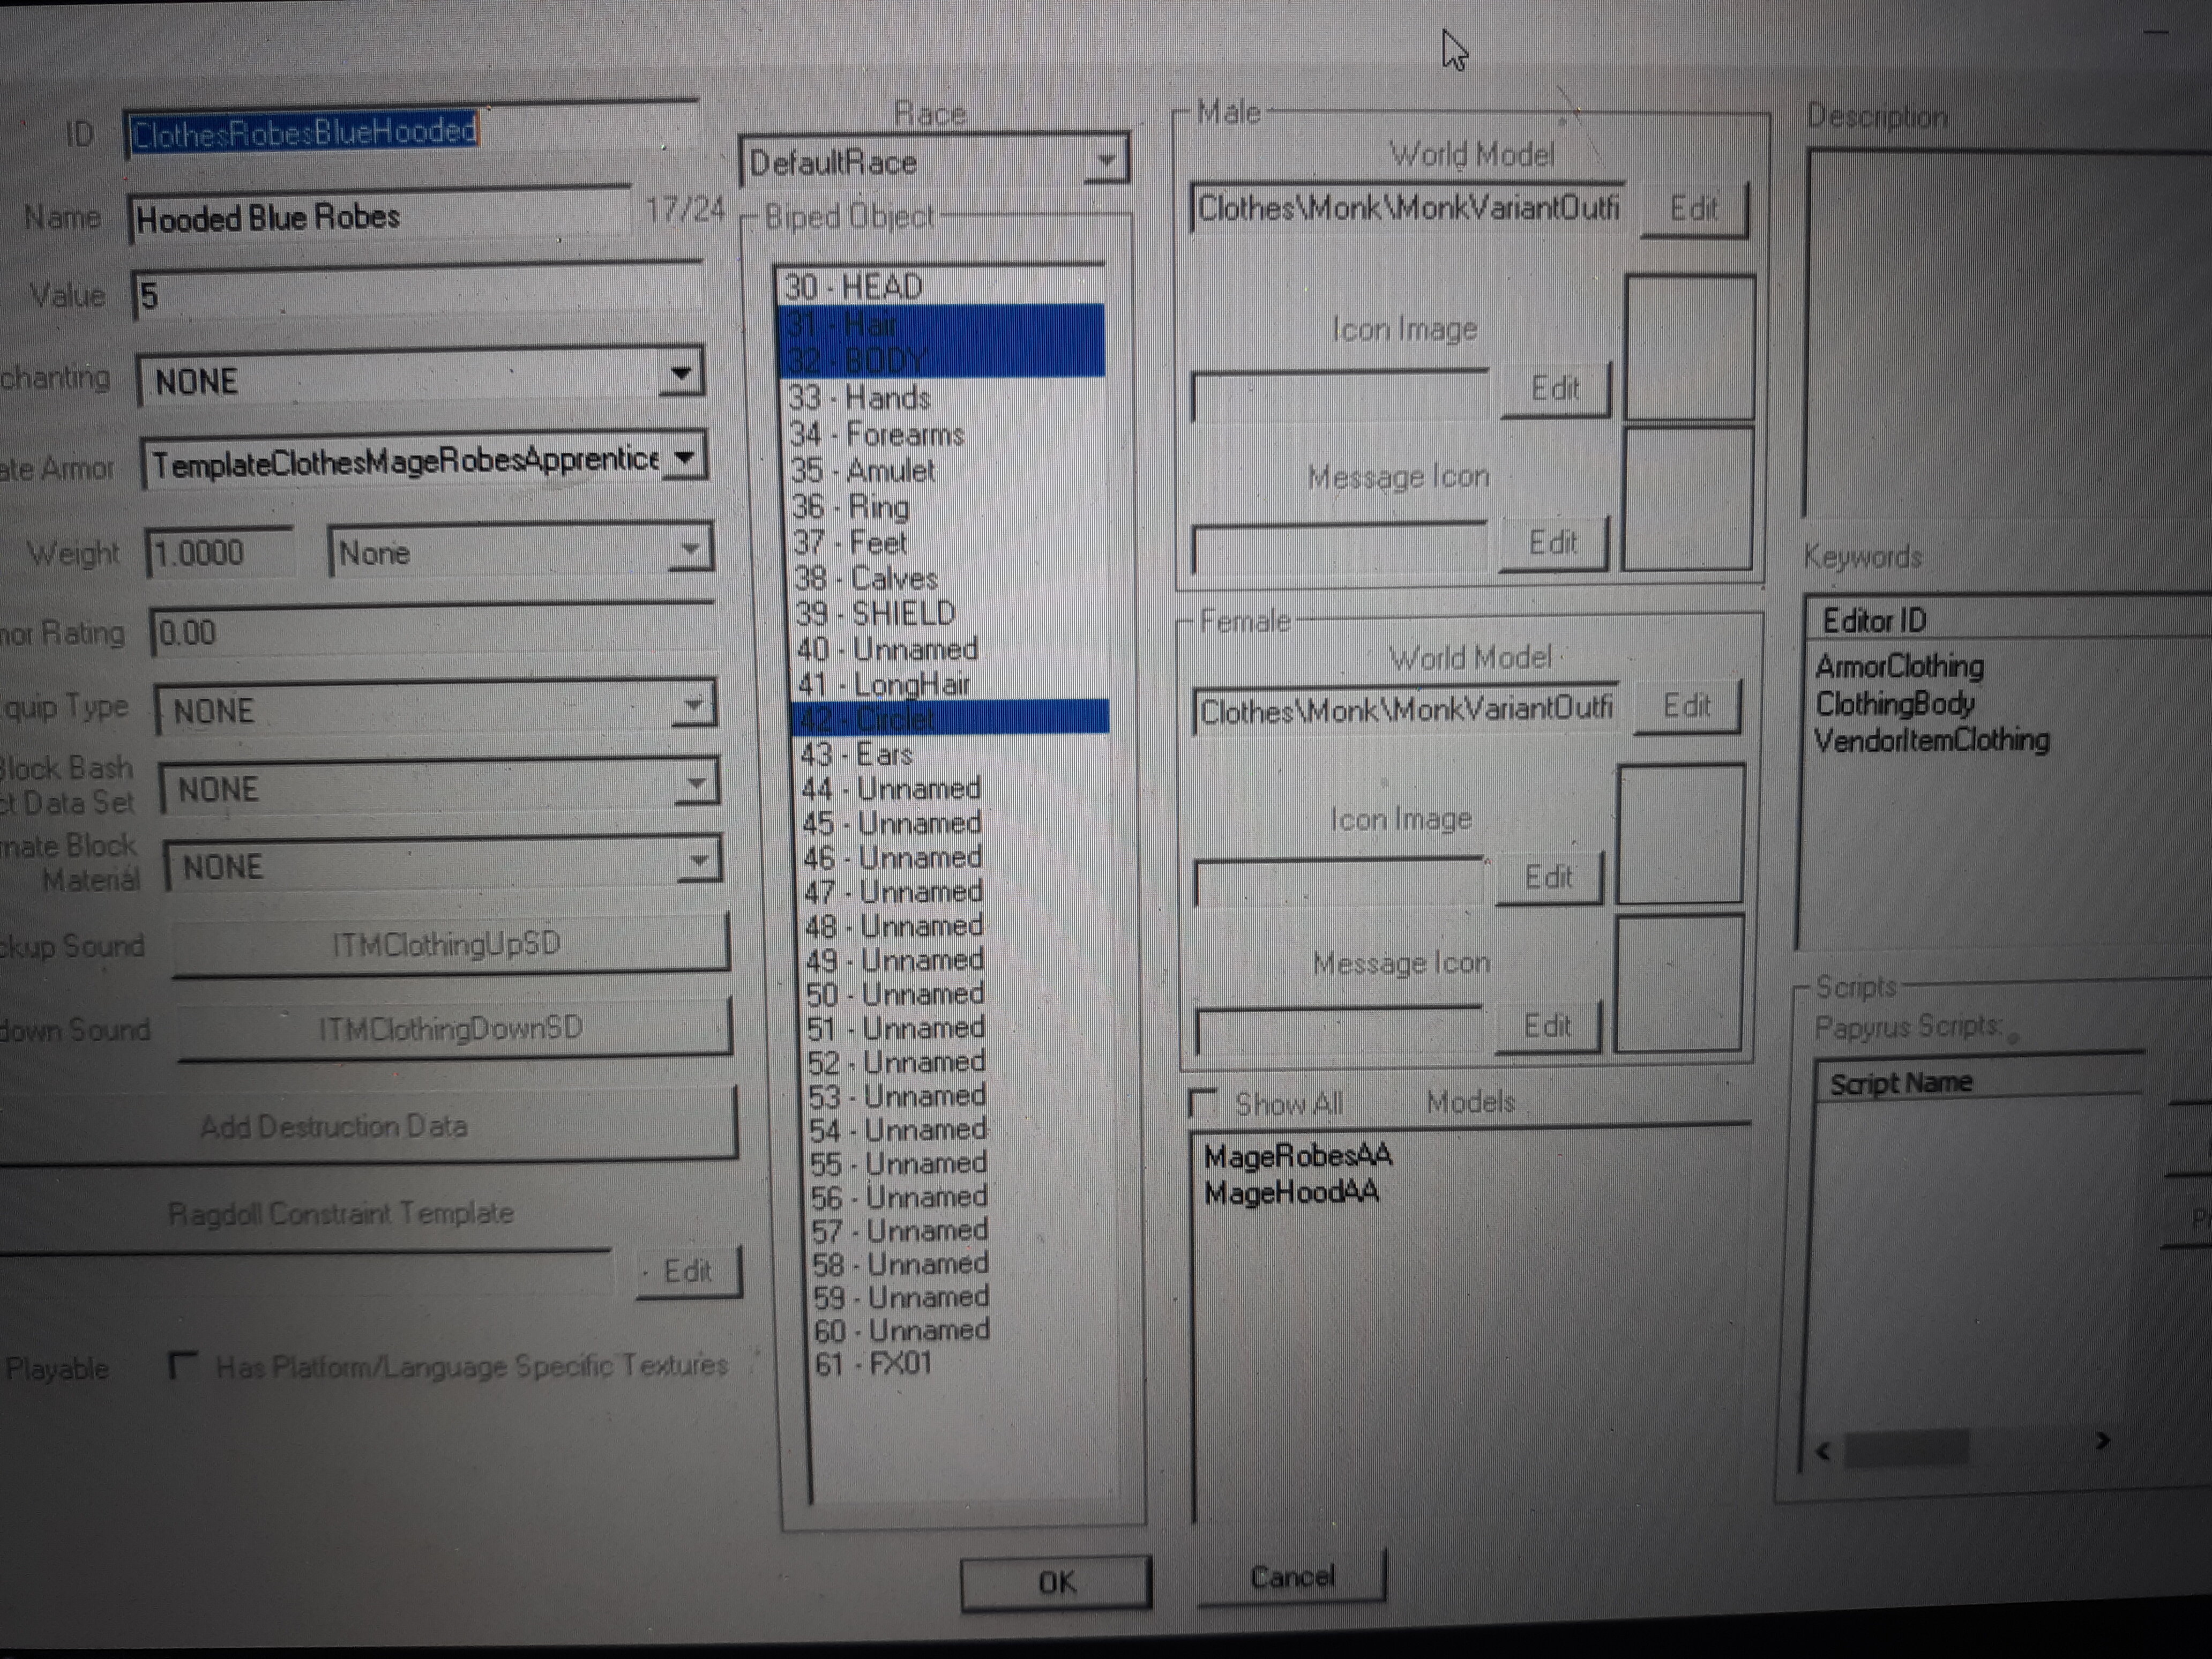Click the Description text area
Screen dimensions: 2212x1659
pos(2008,333)
